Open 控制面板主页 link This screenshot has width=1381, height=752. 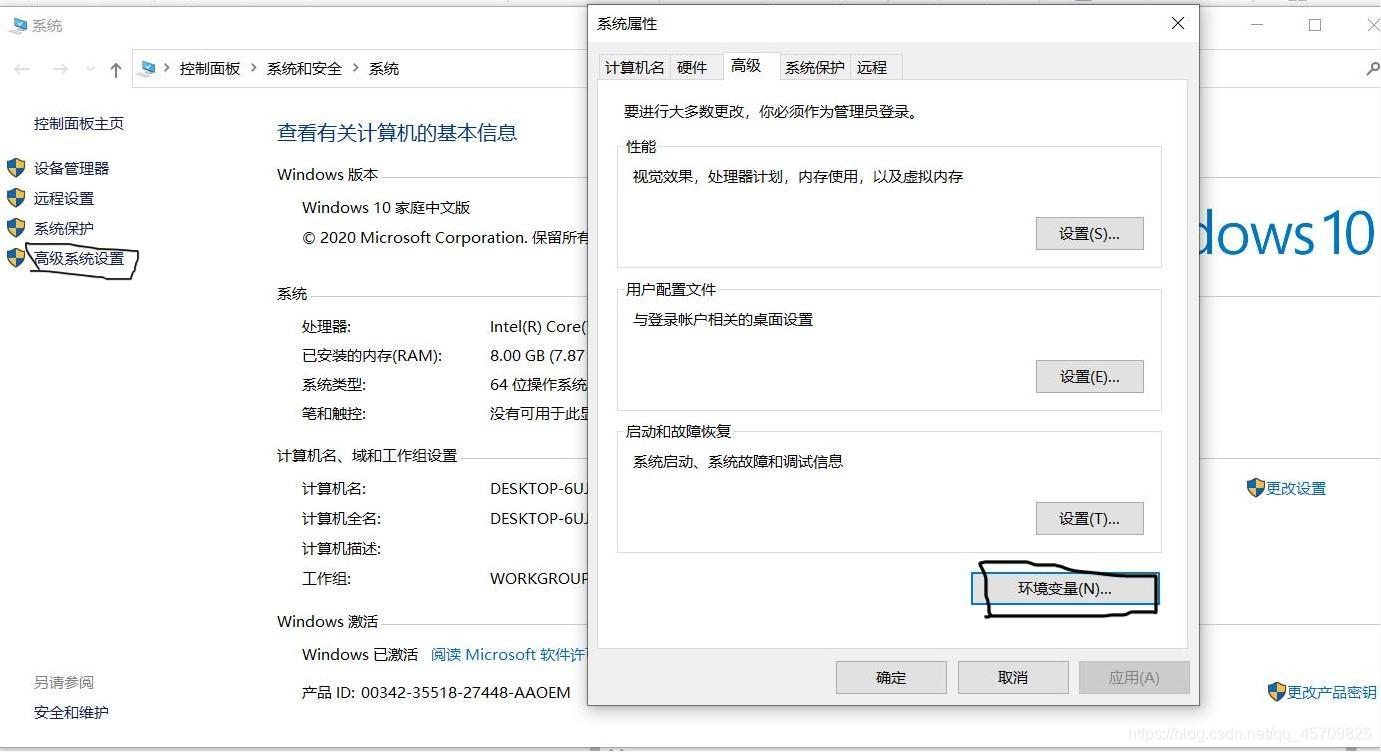(x=79, y=124)
